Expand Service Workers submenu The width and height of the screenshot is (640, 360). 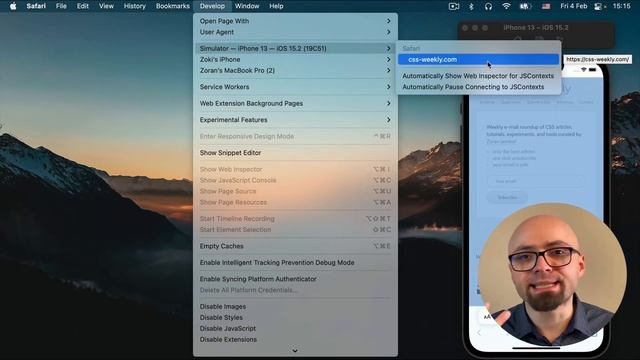coord(295,87)
